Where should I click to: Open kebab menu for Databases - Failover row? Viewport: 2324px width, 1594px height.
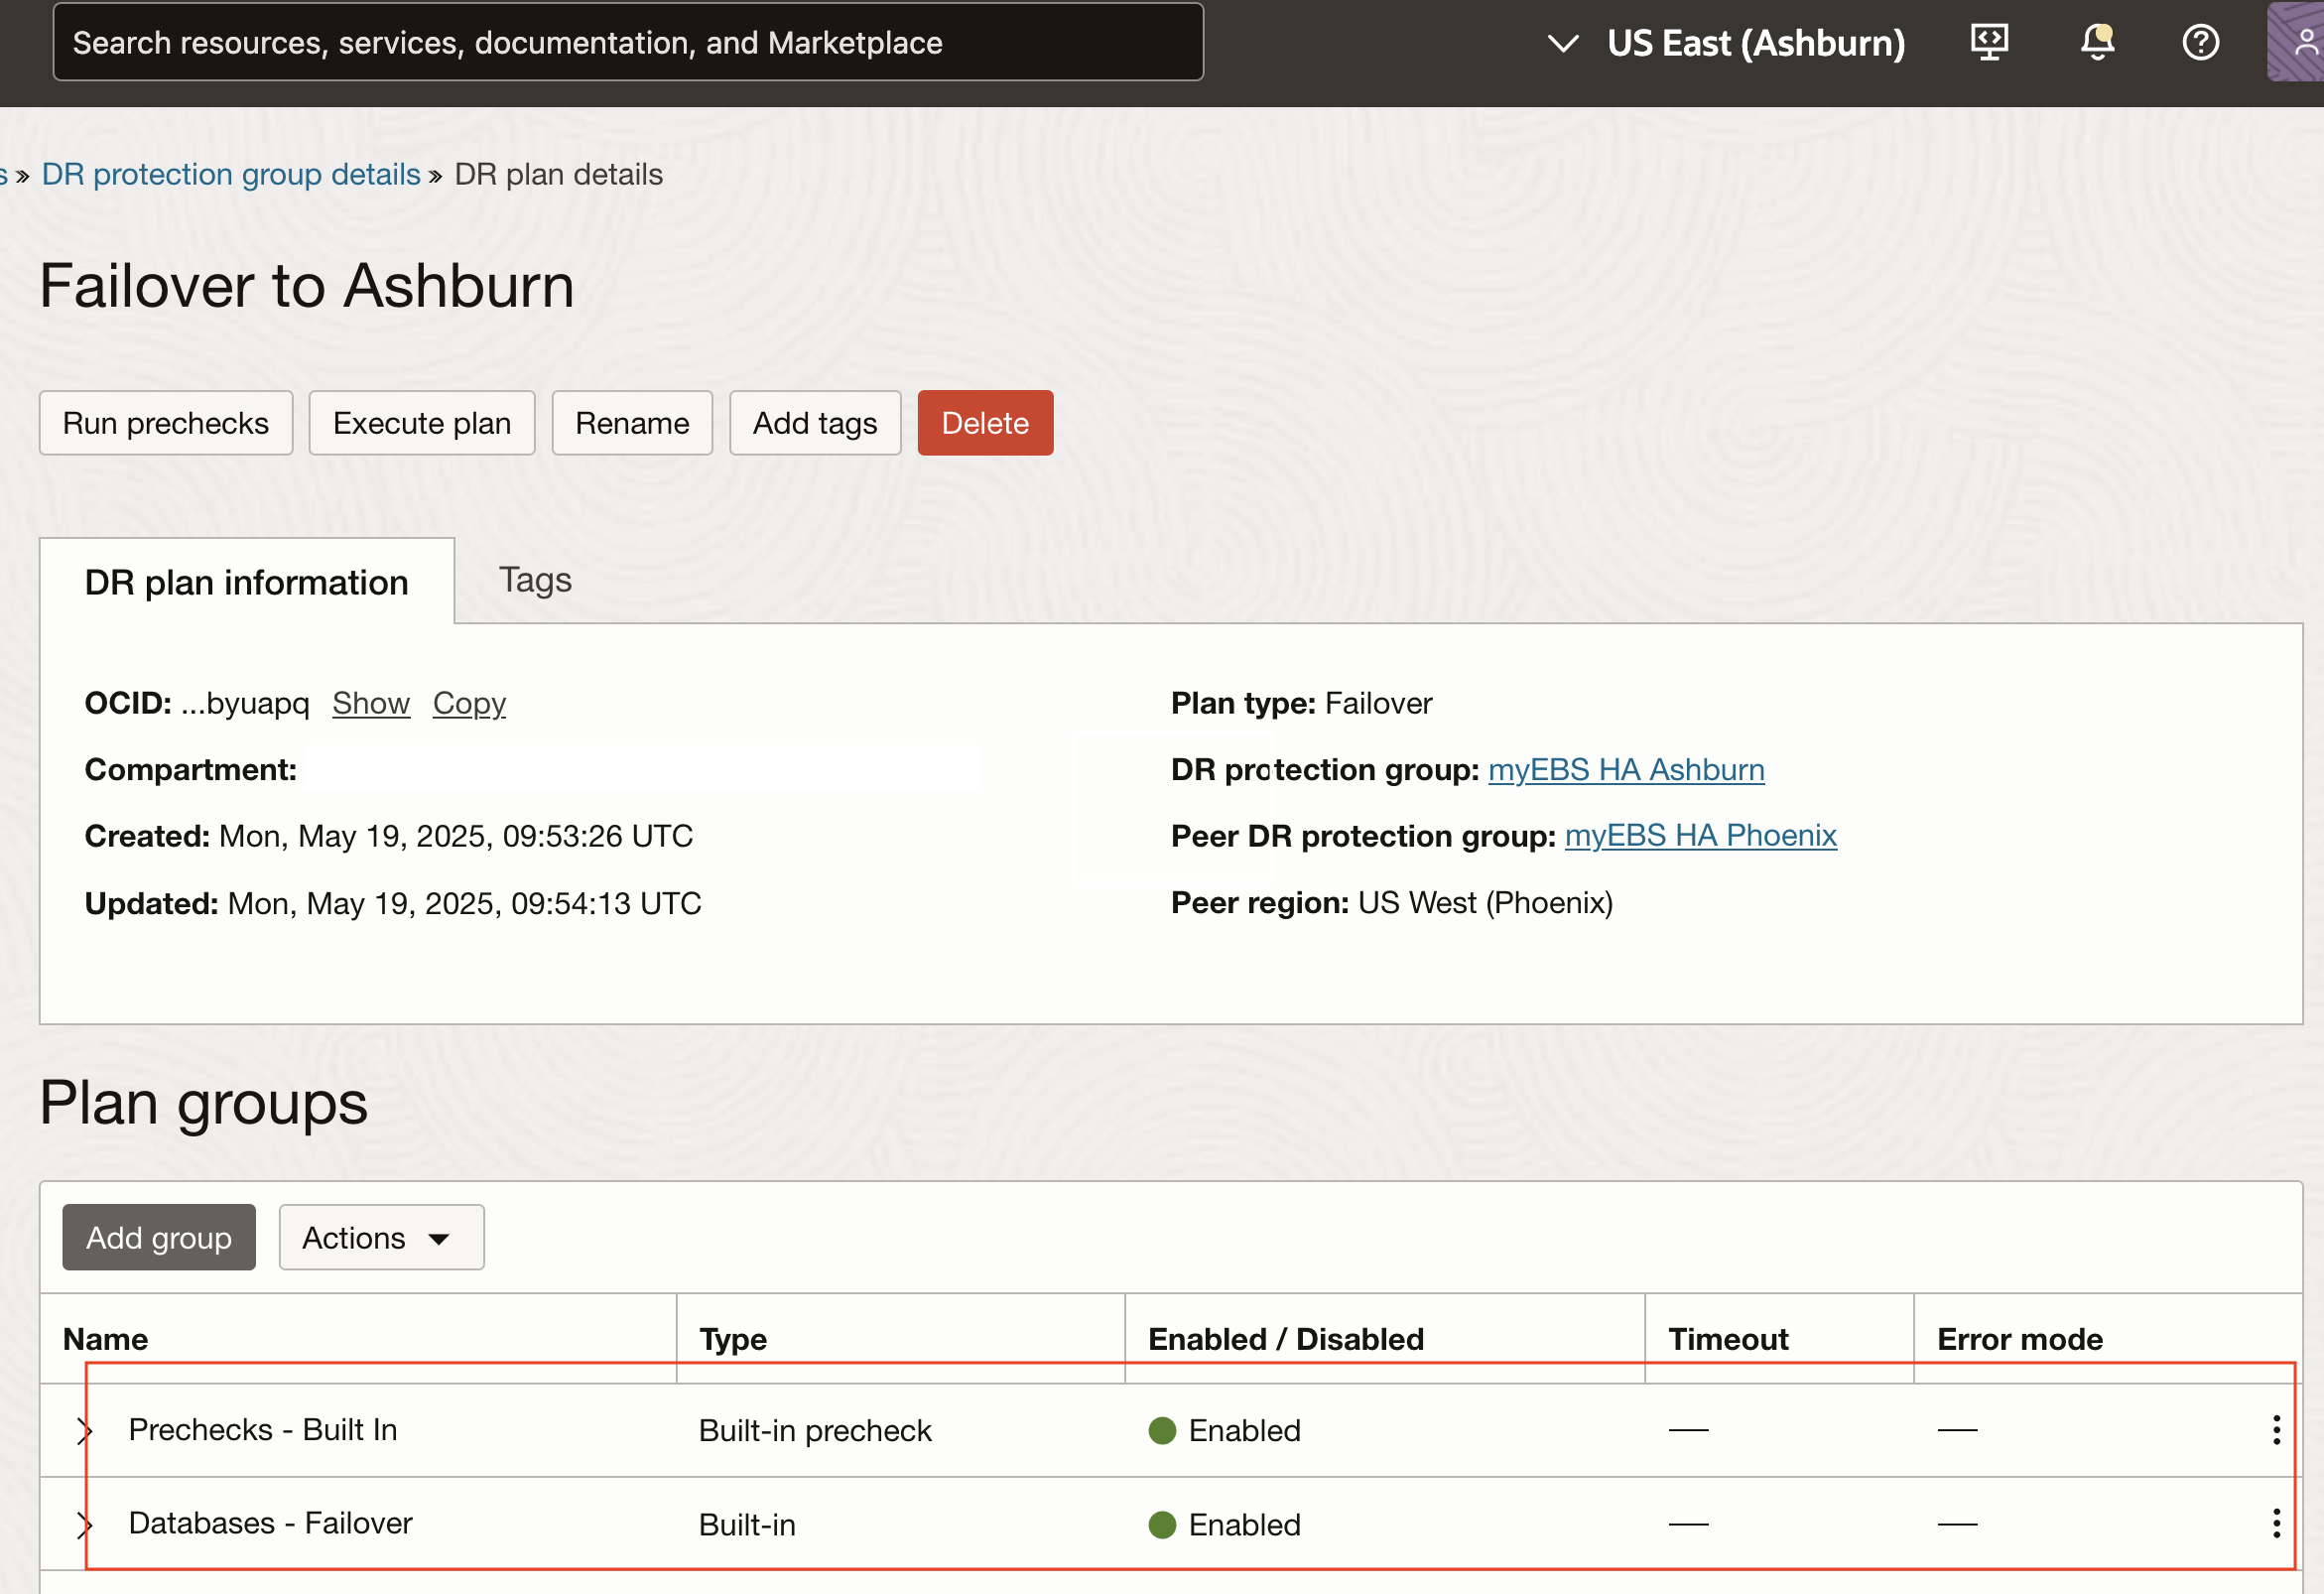pyautogui.click(x=2276, y=1523)
